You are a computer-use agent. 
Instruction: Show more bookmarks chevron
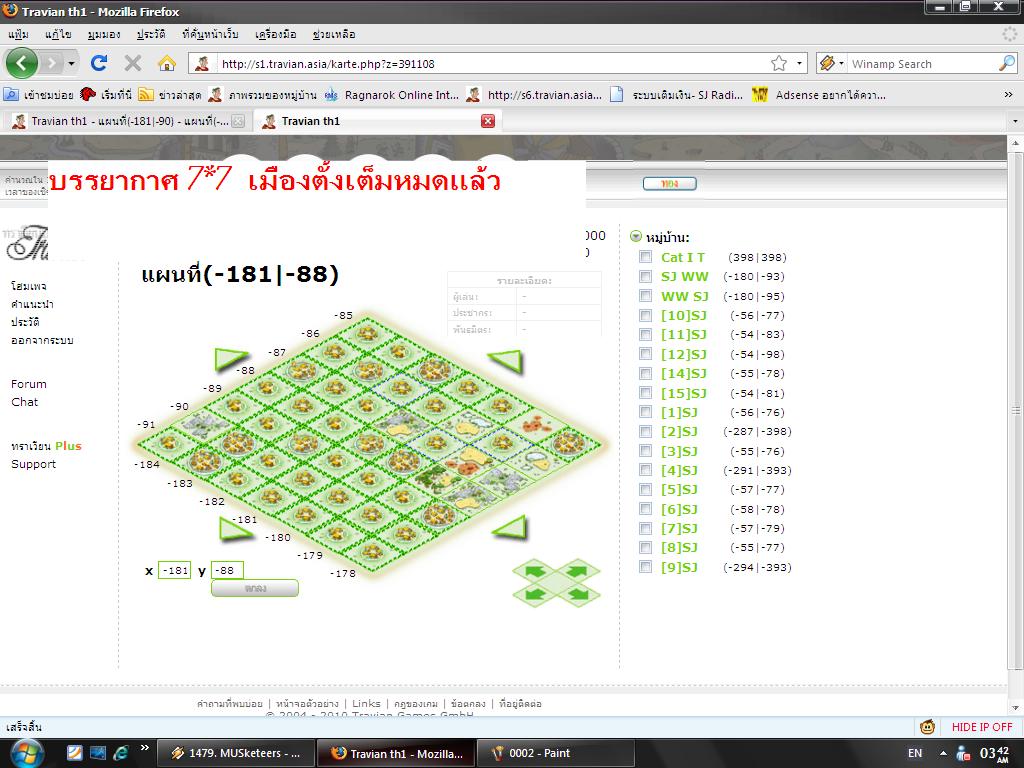pos(1008,95)
